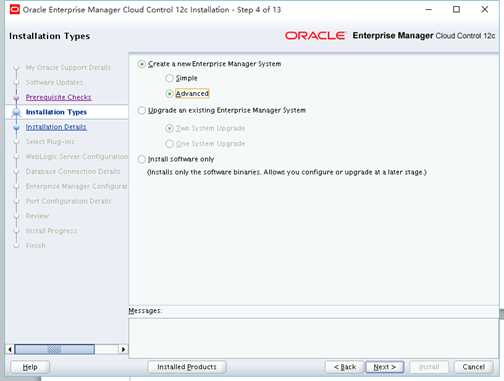Click the right arrow of sidebar scrollbar
The image size is (504, 381).
click(x=123, y=349)
